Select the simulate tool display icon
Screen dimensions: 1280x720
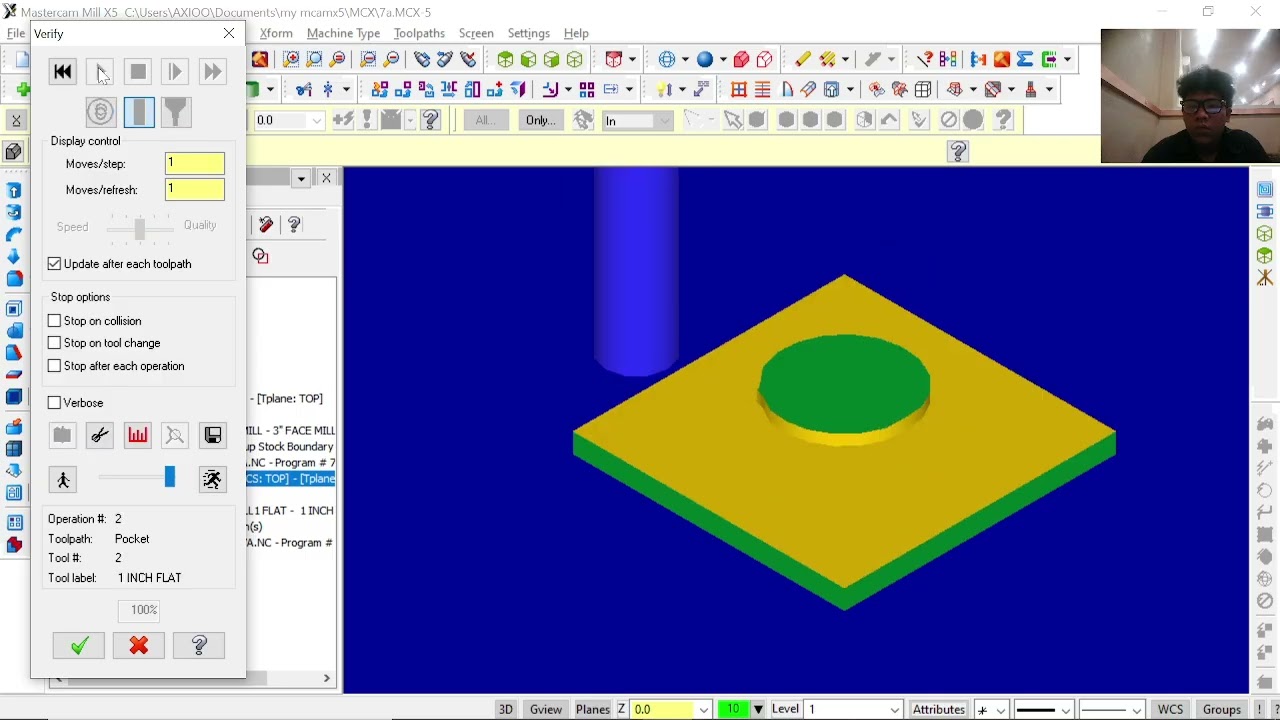tap(139, 112)
